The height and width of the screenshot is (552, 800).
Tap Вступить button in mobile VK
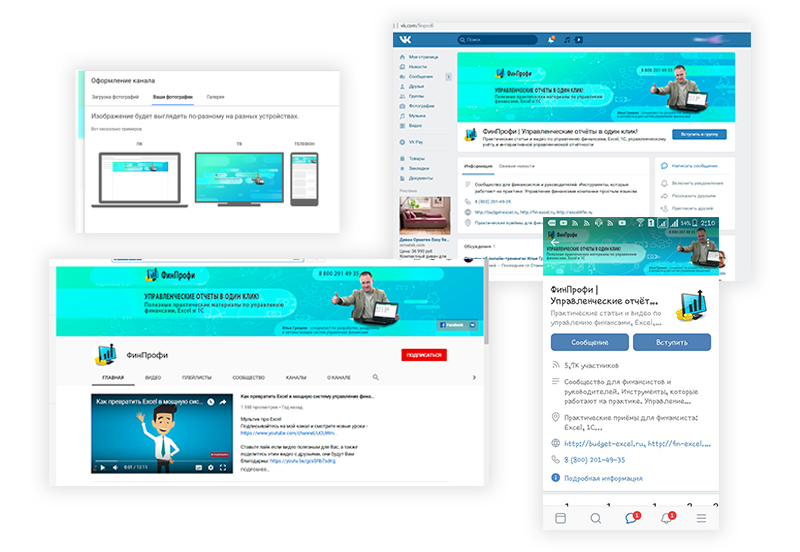coord(671,342)
